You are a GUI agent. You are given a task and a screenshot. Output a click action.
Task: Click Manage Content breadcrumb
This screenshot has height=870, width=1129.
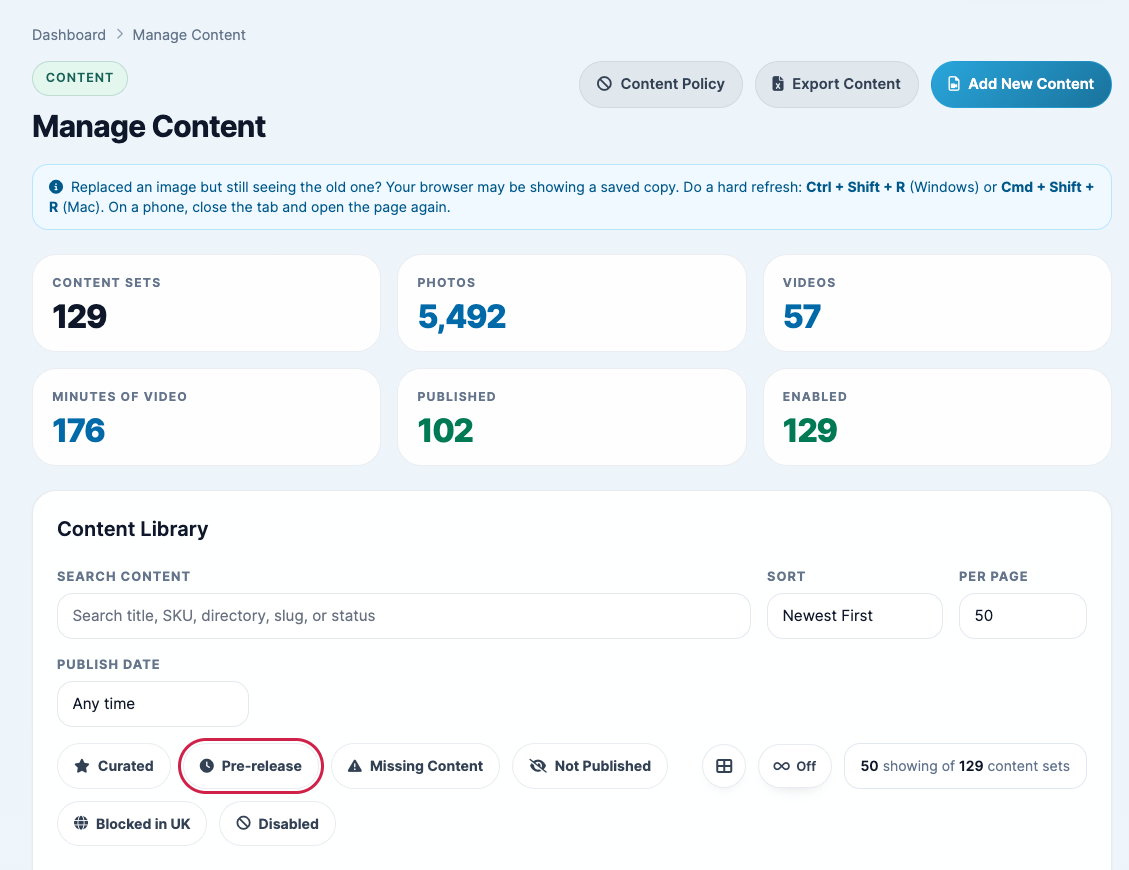[189, 35]
